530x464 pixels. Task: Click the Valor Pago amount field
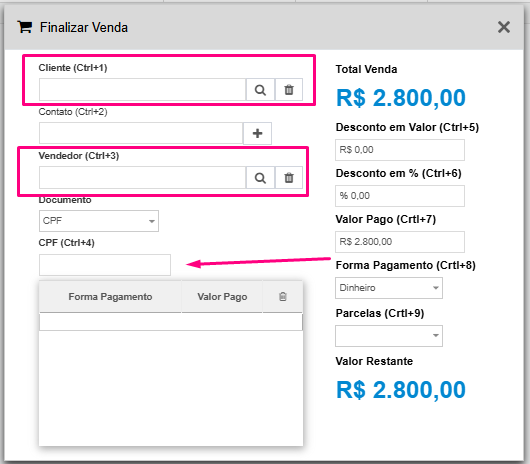(400, 242)
